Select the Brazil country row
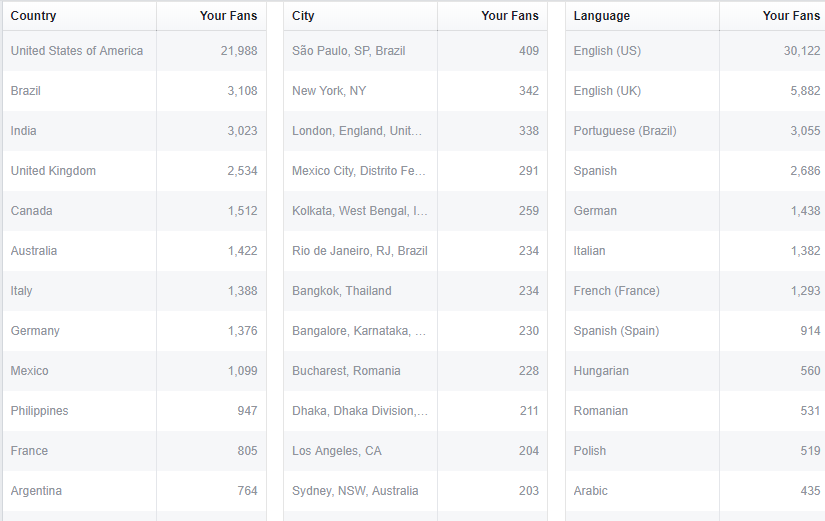The image size is (825, 521). 26,91
